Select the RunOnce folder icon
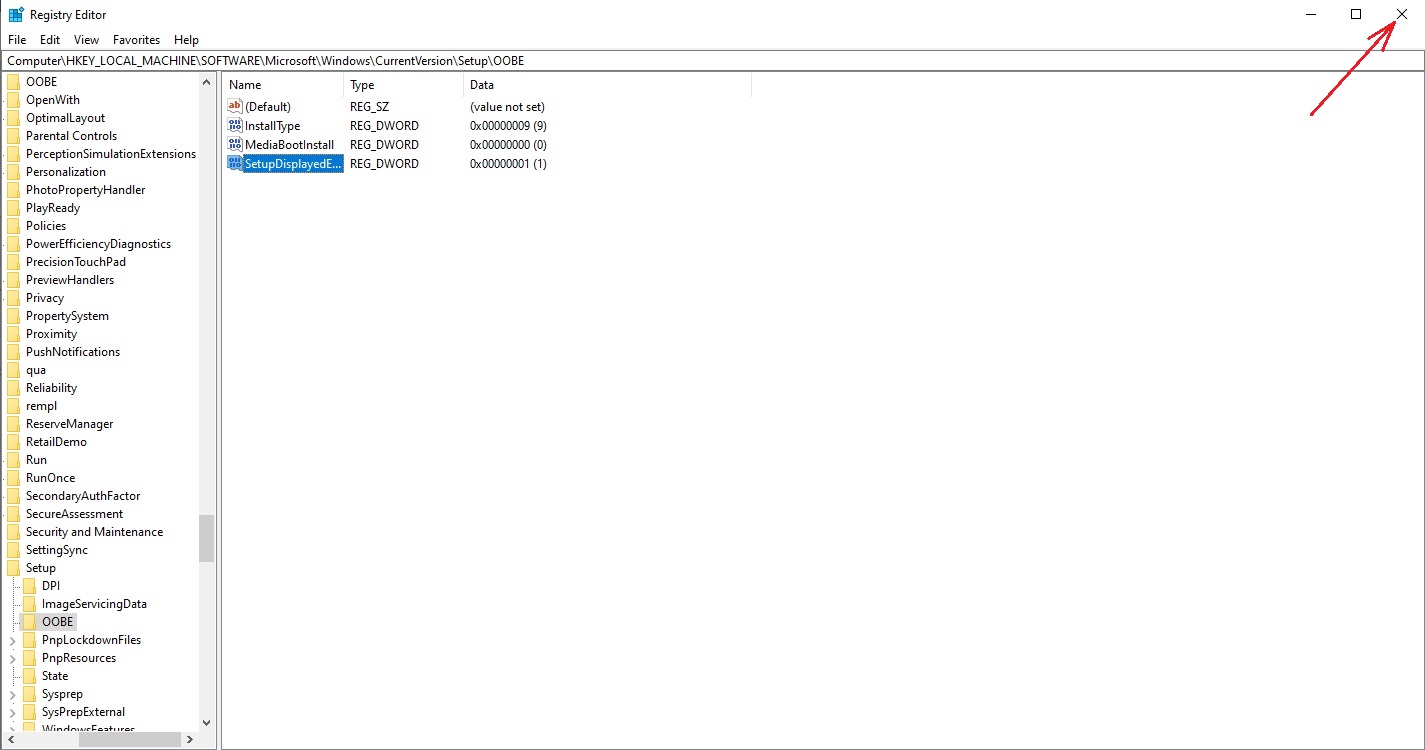The height and width of the screenshot is (750, 1425). [13, 478]
